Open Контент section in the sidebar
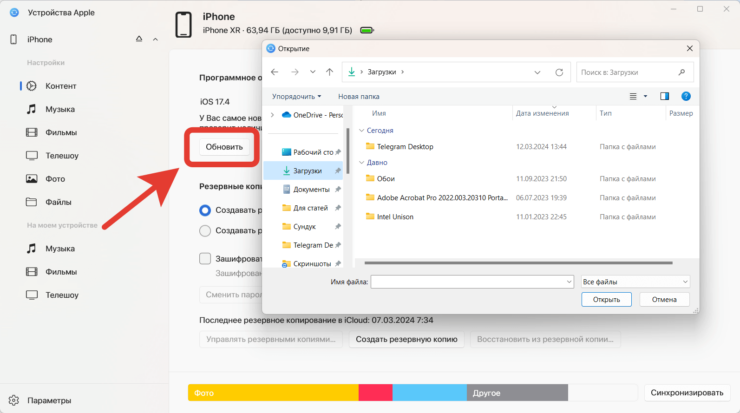Viewport: 740px width, 413px height. click(60, 86)
